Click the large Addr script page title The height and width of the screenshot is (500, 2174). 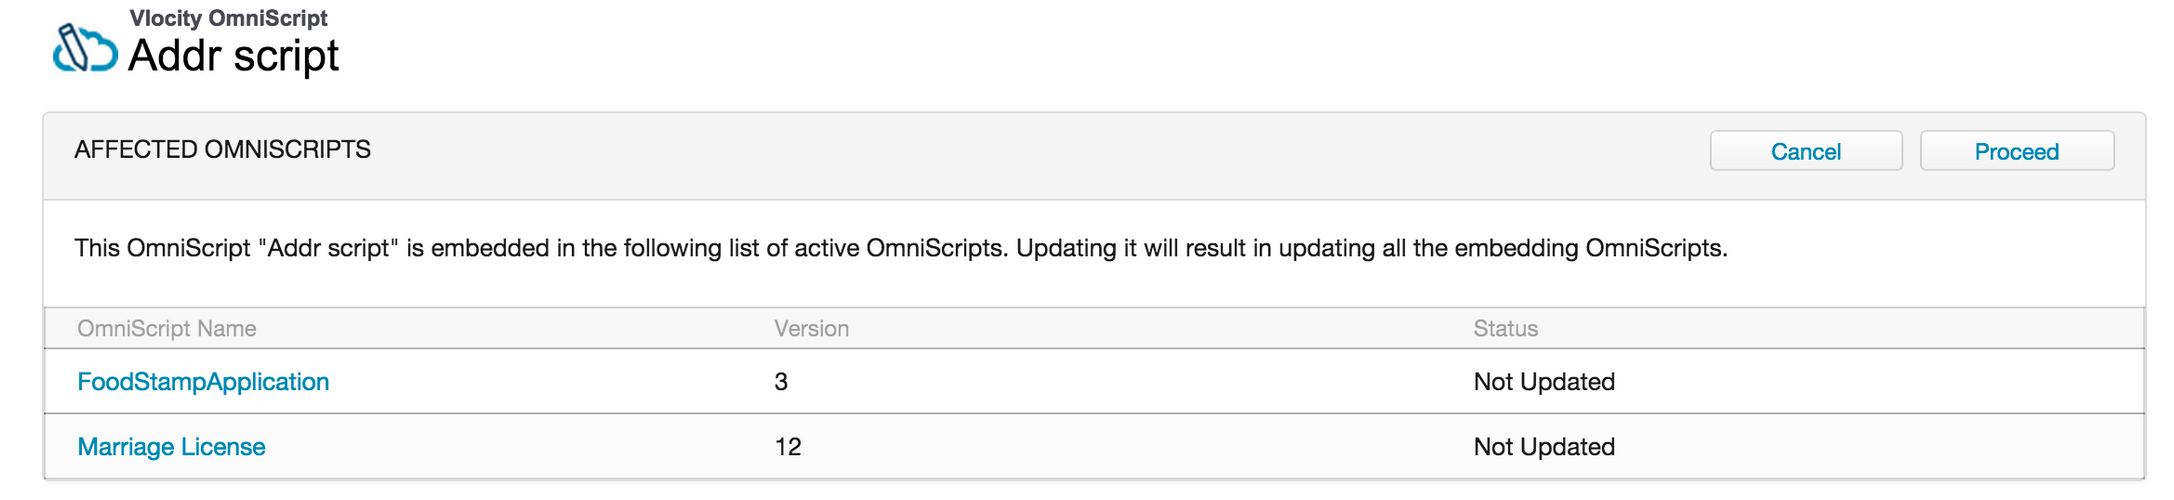tap(233, 56)
